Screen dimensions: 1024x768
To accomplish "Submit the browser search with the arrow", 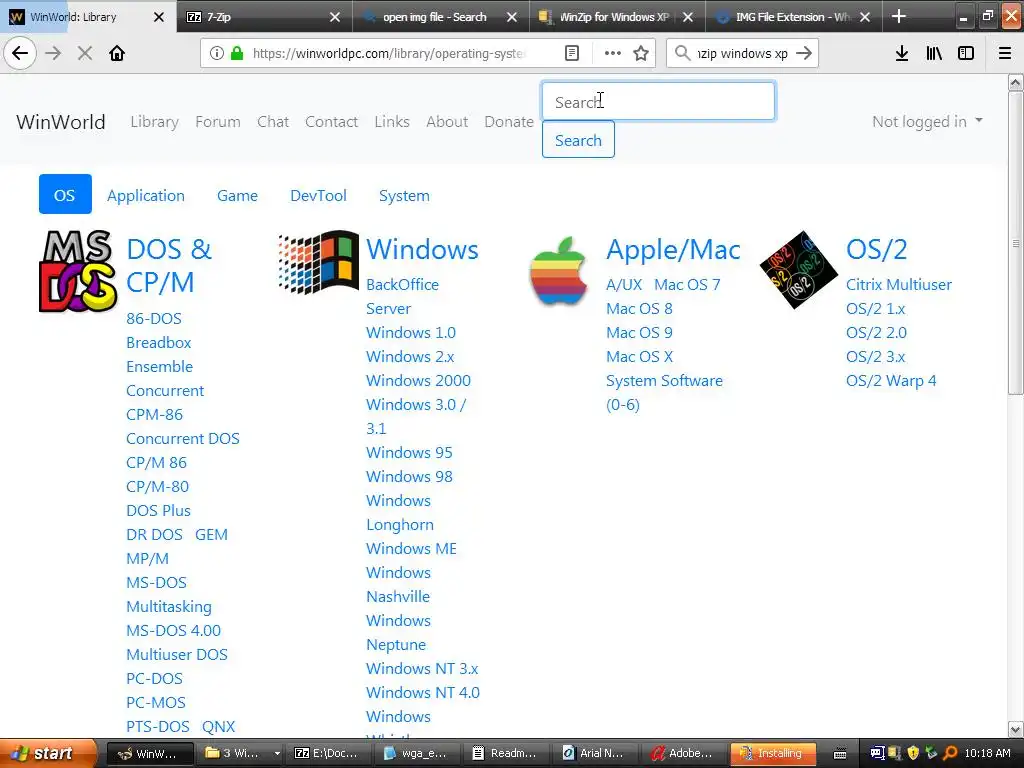I will coord(805,53).
